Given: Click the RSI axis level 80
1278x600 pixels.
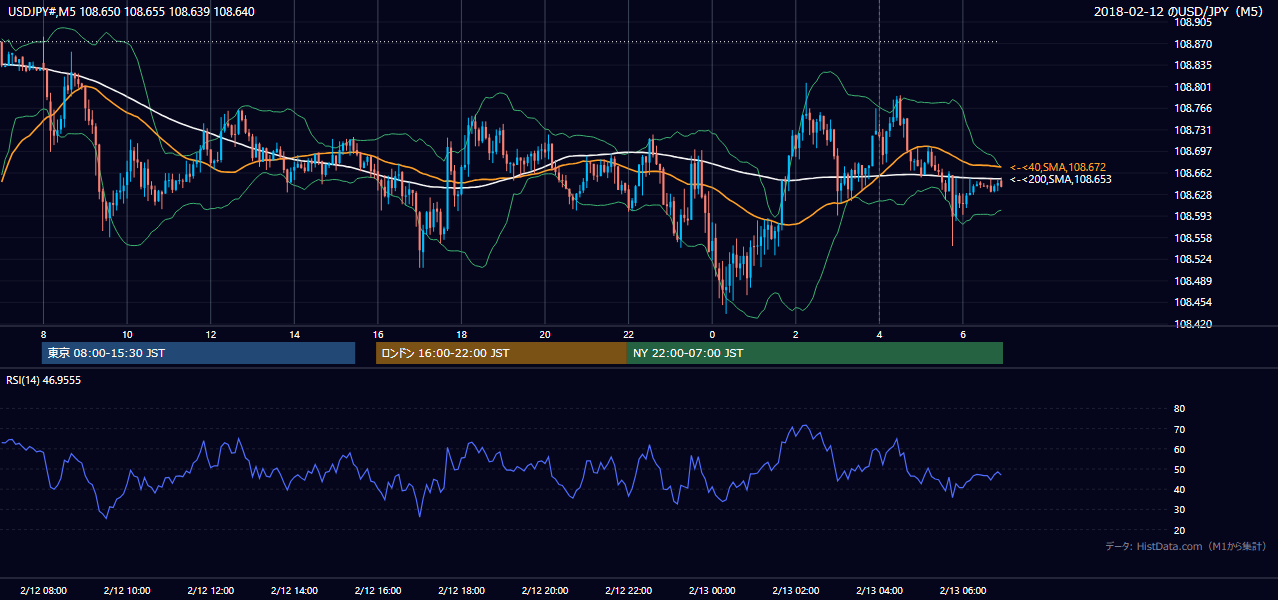Looking at the screenshot, I should (x=1179, y=409).
